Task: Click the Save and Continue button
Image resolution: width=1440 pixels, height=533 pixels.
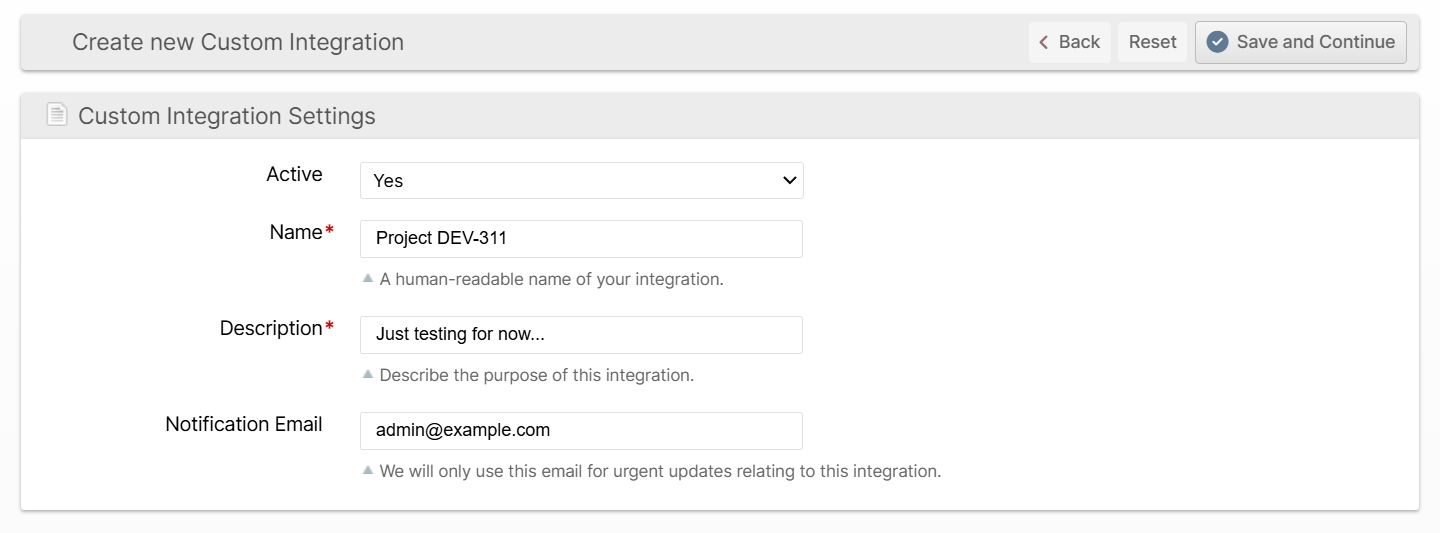Action: tap(1300, 42)
